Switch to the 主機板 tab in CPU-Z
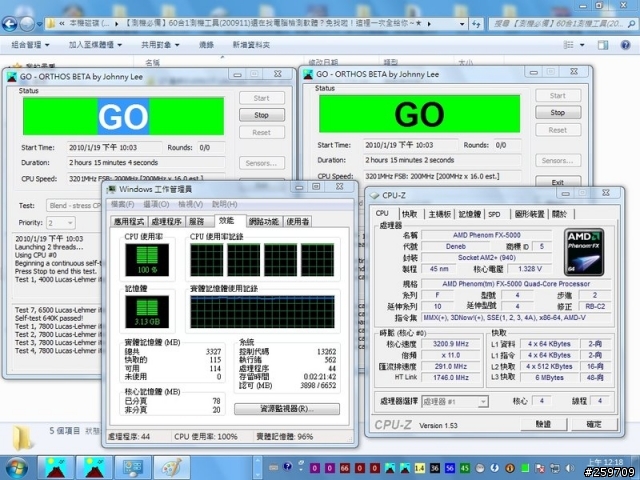Screen dimensions: 640x480 pos(440,214)
